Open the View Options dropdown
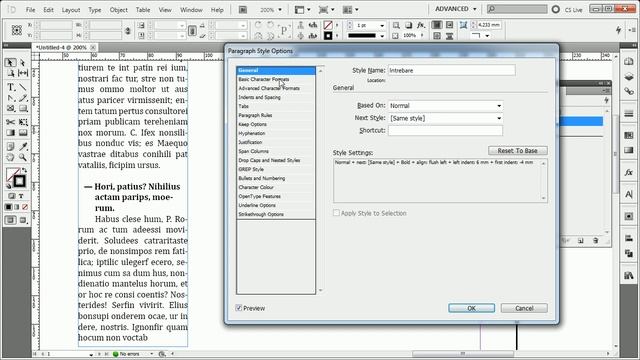Image resolution: width=640 pixels, height=360 pixels. [302, 9]
